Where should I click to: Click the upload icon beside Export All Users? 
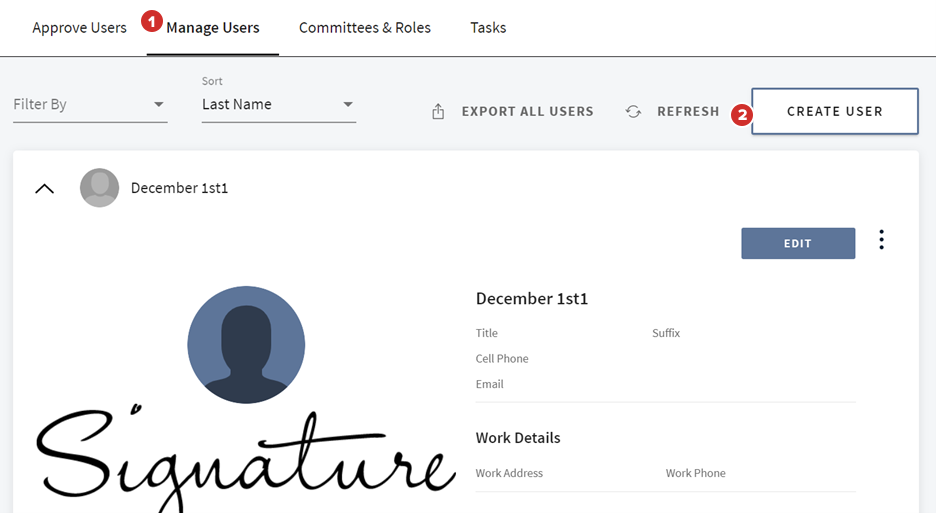tap(438, 112)
